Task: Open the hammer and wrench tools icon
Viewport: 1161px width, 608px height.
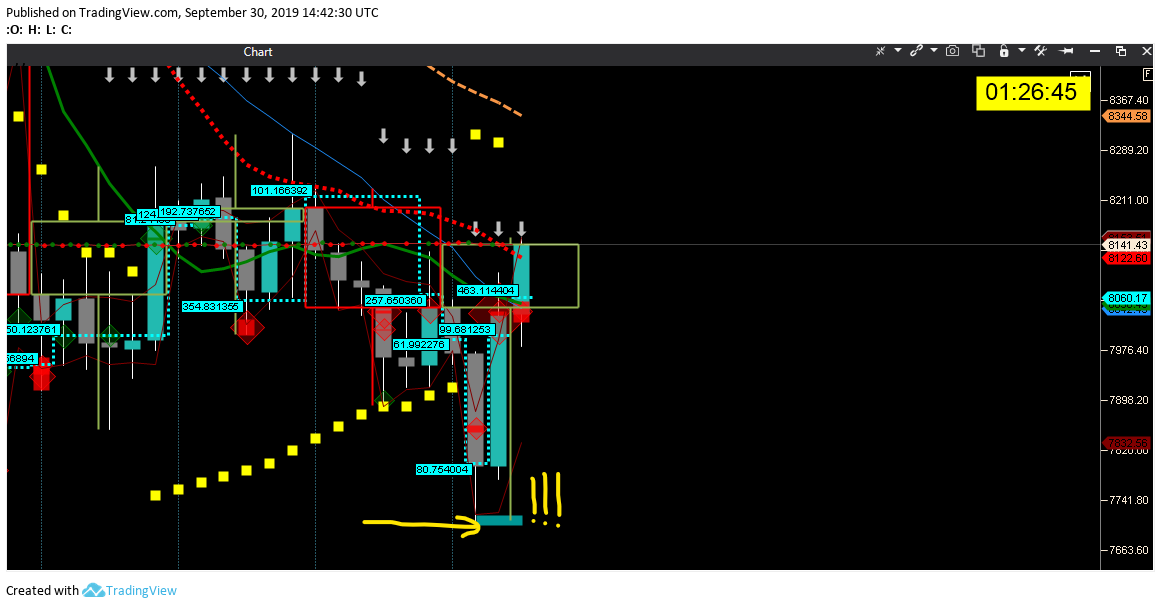Action: [x=1040, y=51]
